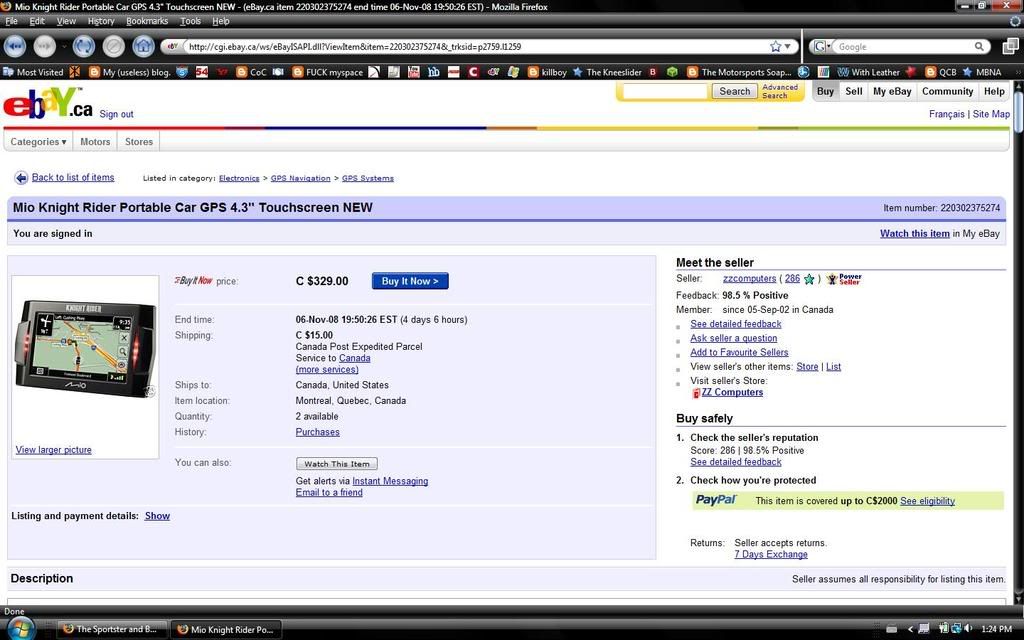Click the Watch This Item button
The image size is (1024, 640).
(x=336, y=464)
